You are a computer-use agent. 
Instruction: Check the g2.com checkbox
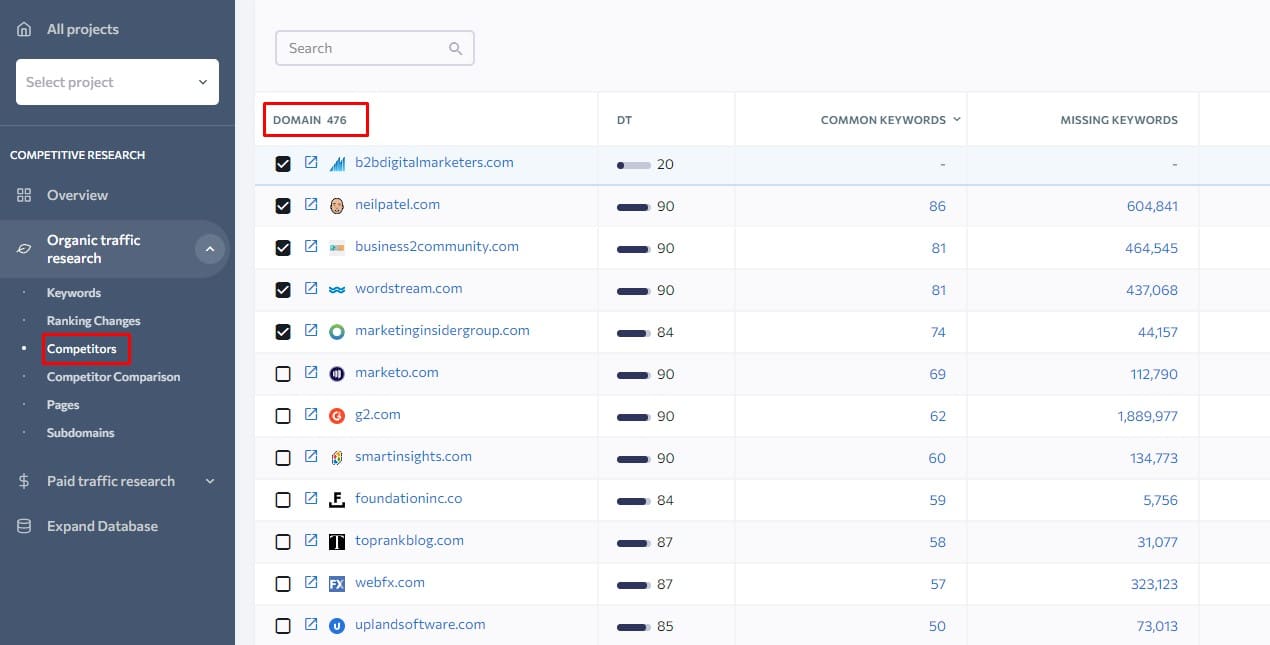click(283, 416)
